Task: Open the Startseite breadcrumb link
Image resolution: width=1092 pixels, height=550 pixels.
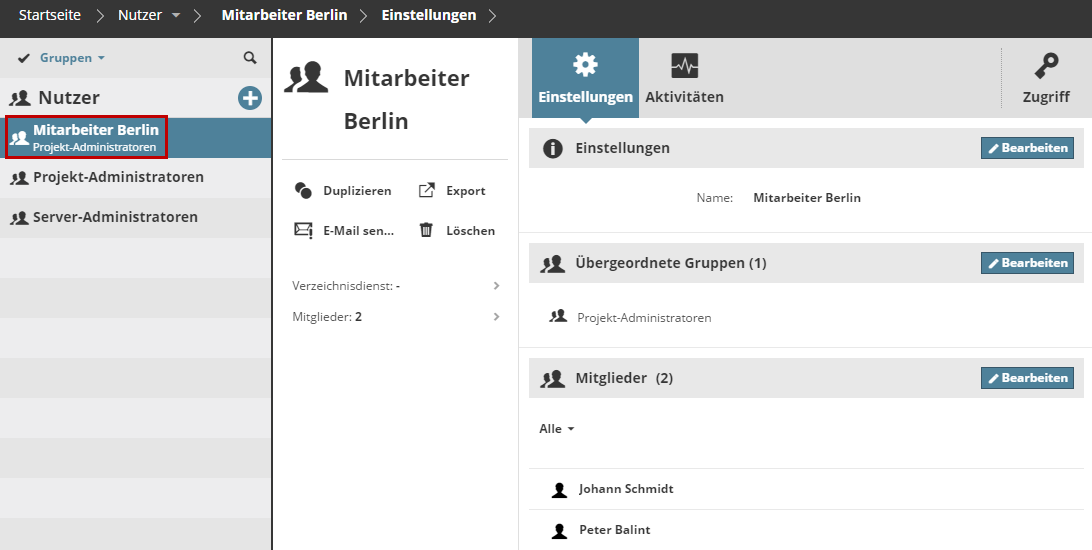Action: 50,15
